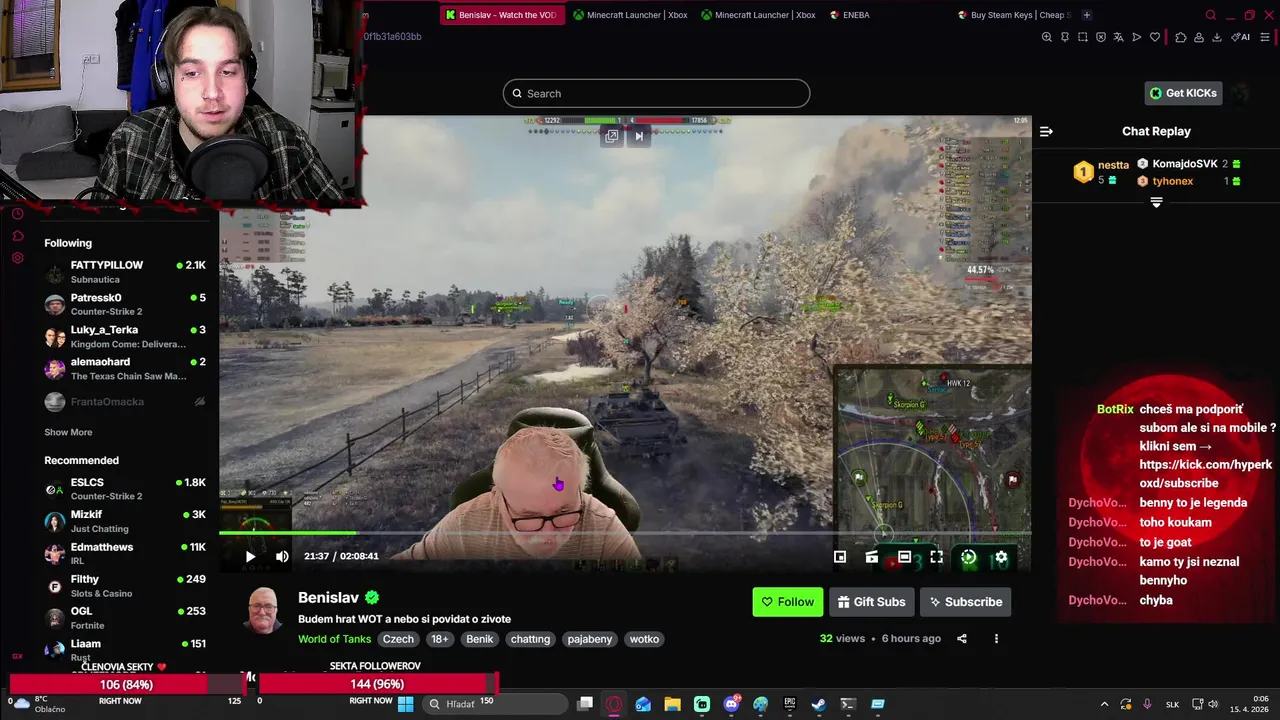Image resolution: width=1280 pixels, height=720 pixels.
Task: Seek on the video progress bar
Action: (x=625, y=533)
